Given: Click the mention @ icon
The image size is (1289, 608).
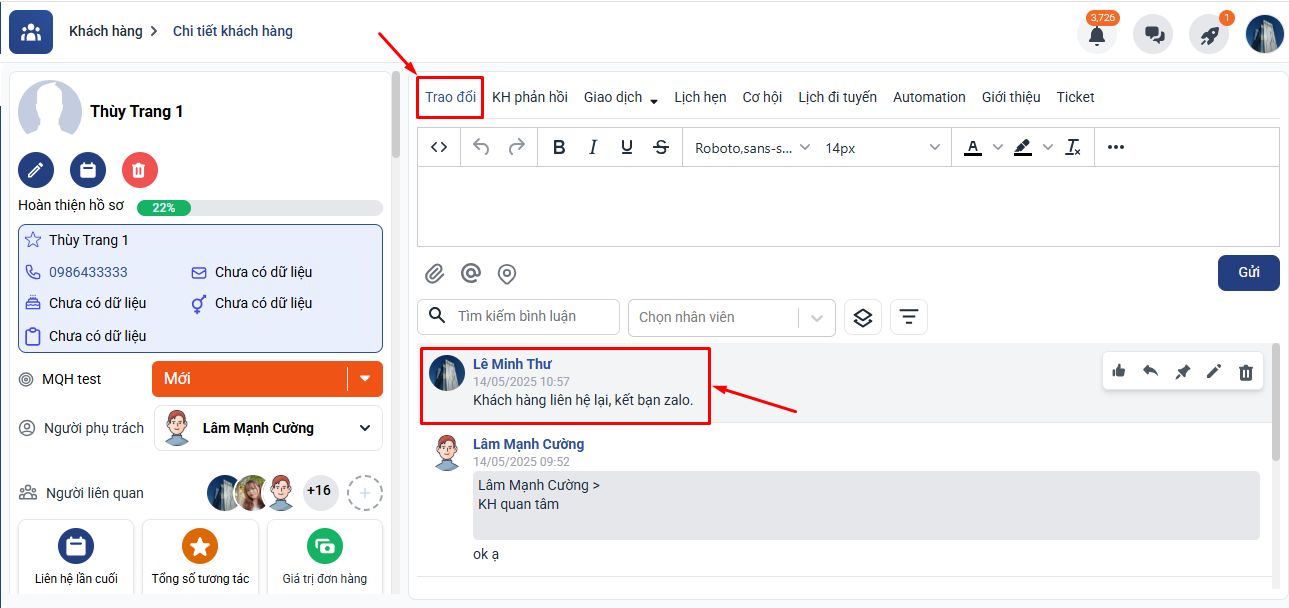Looking at the screenshot, I should [470, 274].
